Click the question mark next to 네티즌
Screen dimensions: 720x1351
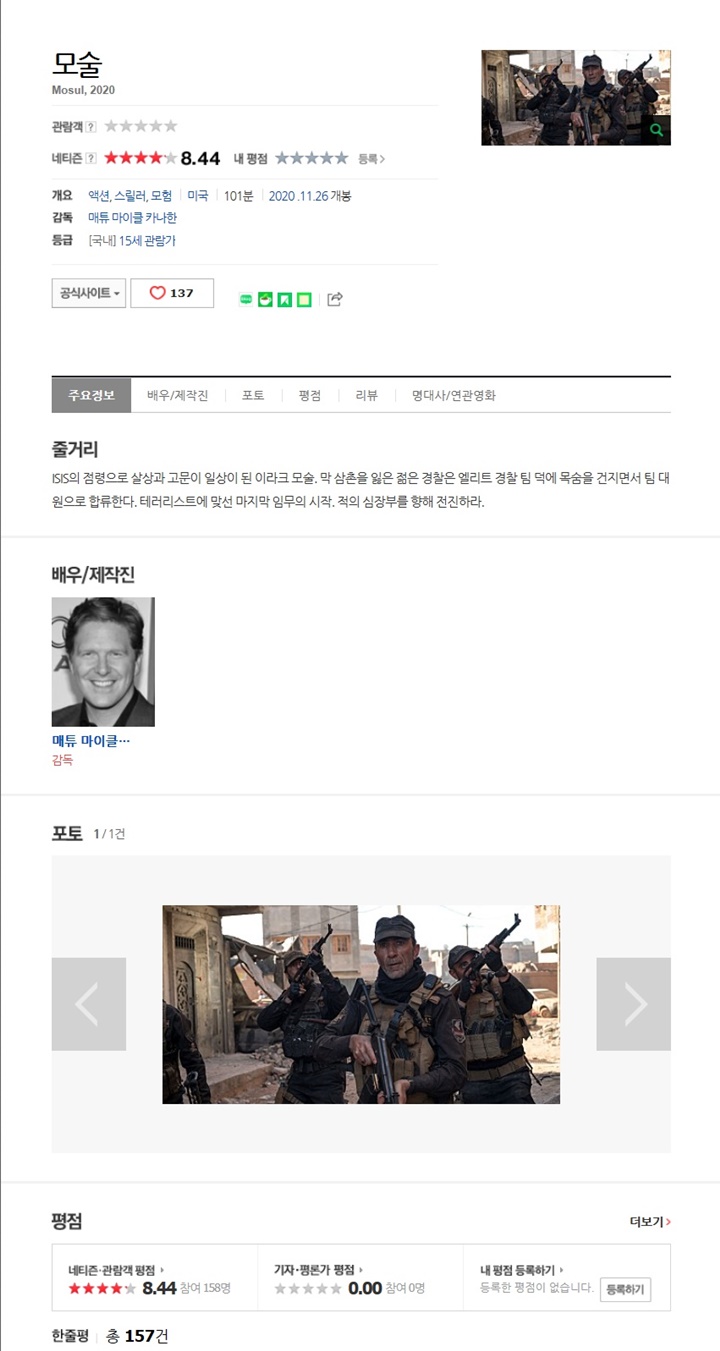coord(91,158)
